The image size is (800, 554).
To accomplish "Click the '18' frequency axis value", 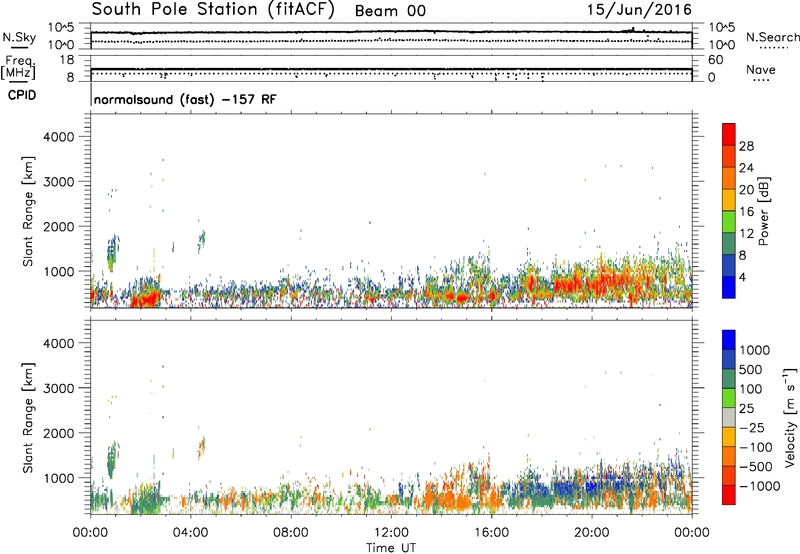I will click(67, 60).
